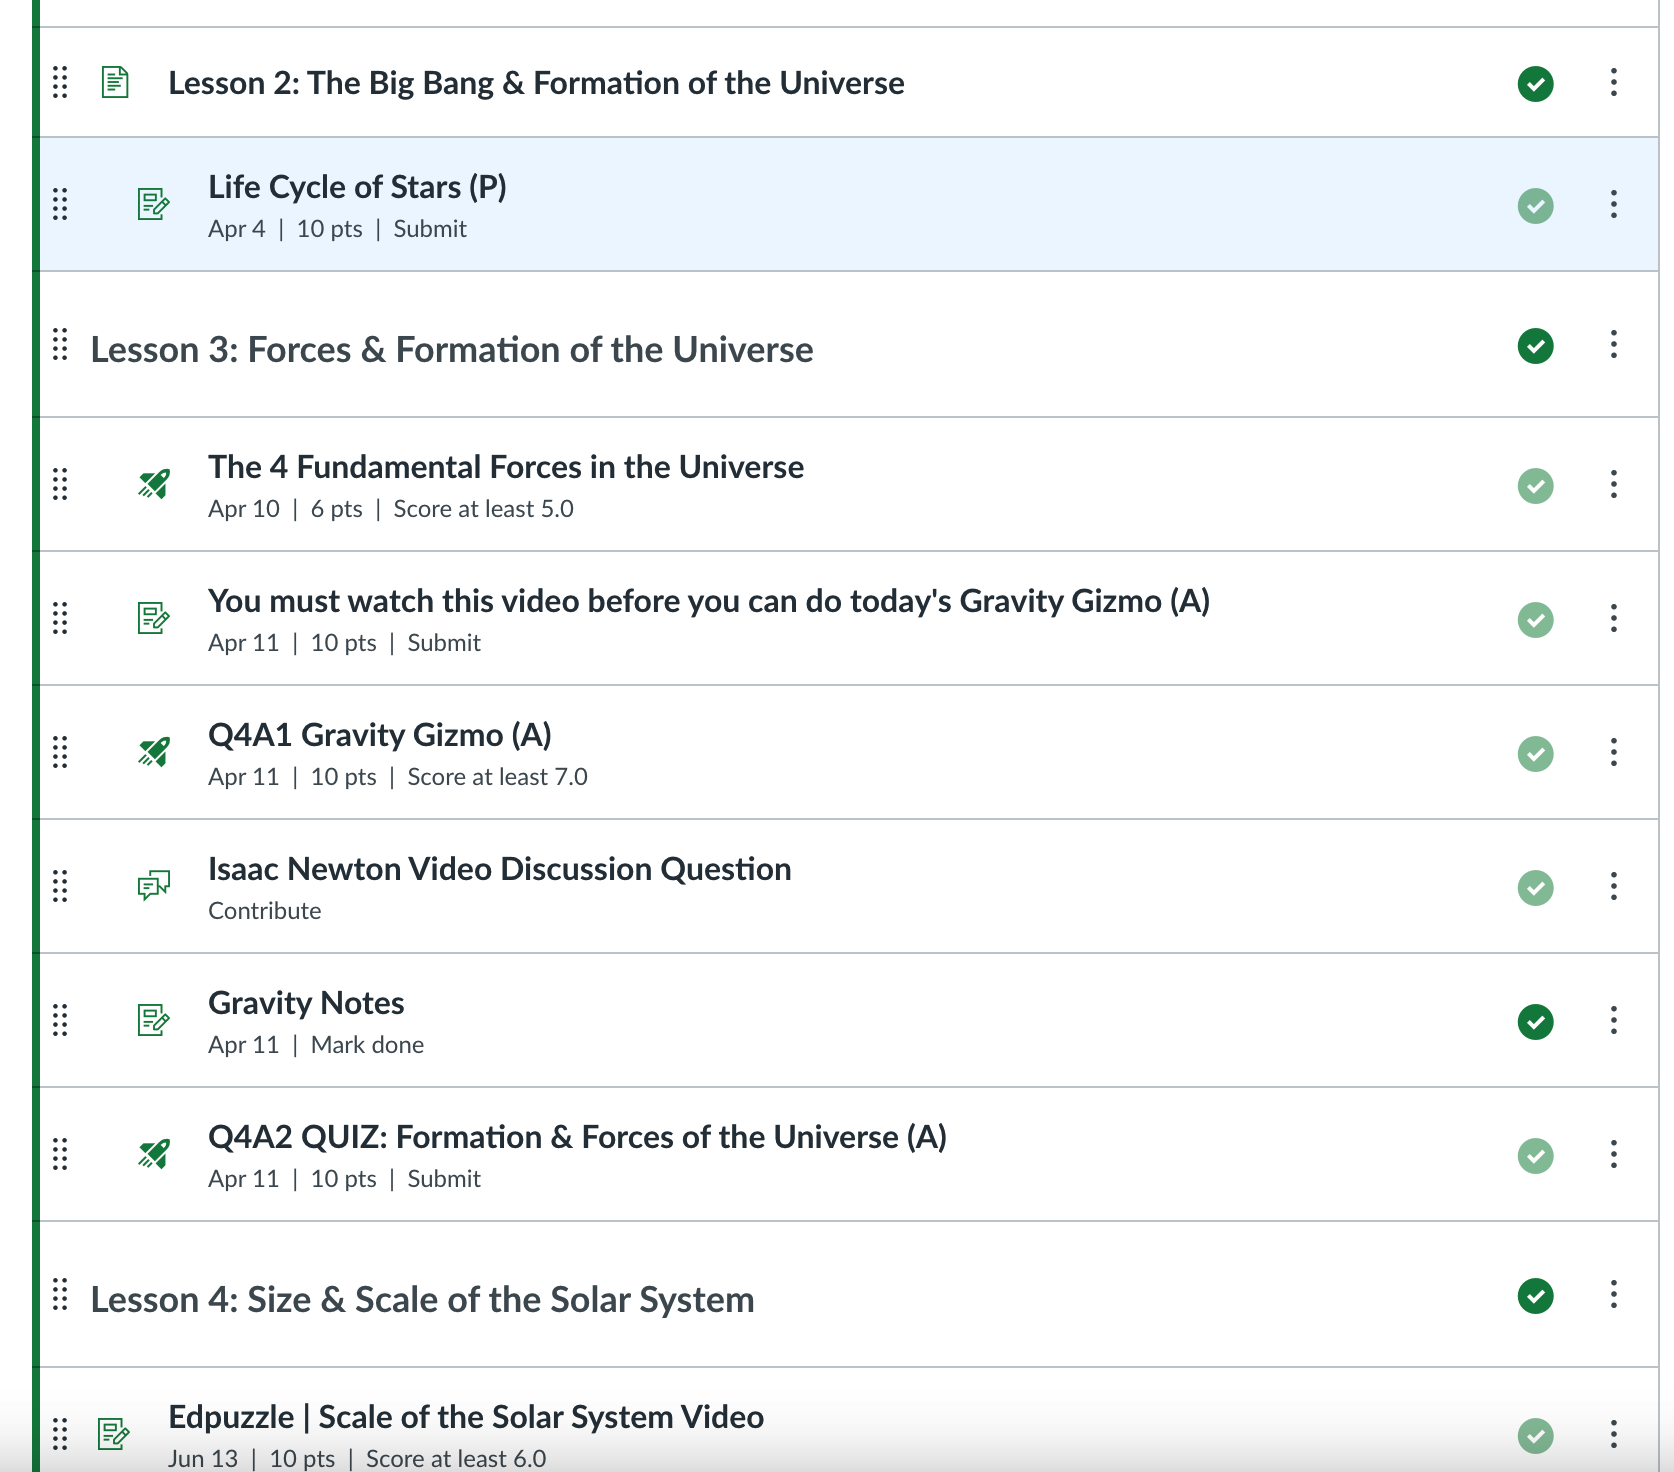Click the drag handle for Lesson 4: Size & Scale header
This screenshot has height=1472, width=1674.
pyautogui.click(x=60, y=1294)
